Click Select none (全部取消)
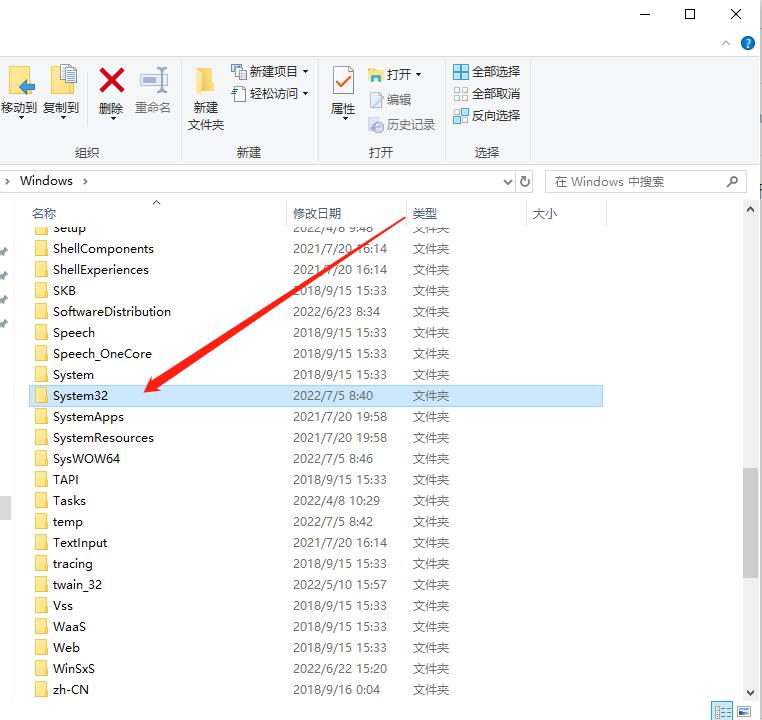 [486, 94]
